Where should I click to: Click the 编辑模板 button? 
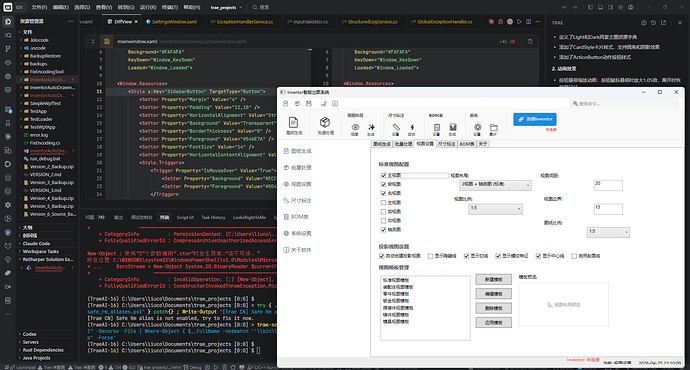click(x=494, y=294)
